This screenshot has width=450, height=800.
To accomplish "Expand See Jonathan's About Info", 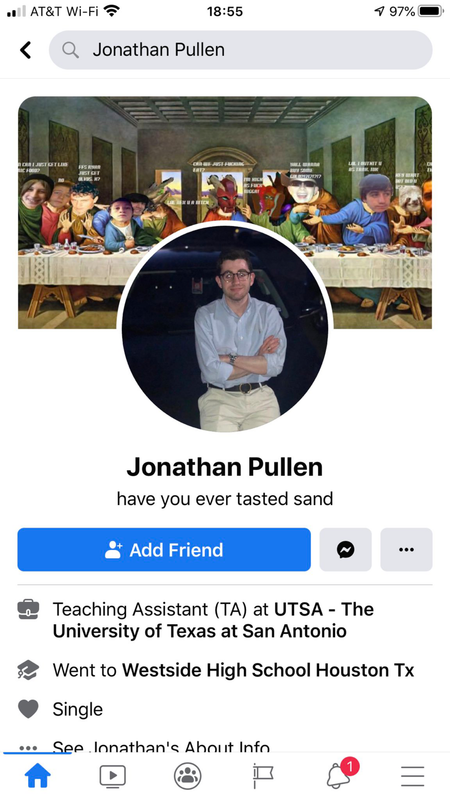I will tap(161, 748).
